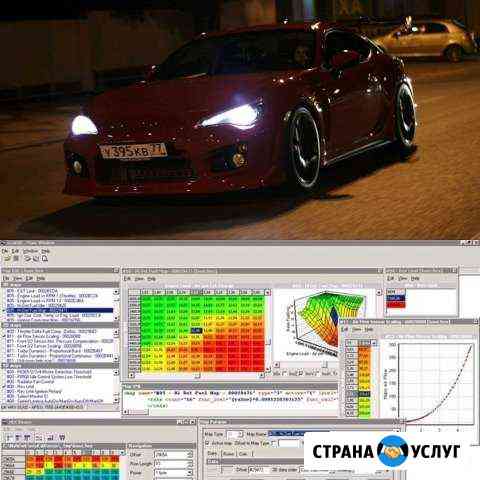The image size is (480, 480).
Task: Select the Radiator Fan Control row
Action: [x=30, y=381]
